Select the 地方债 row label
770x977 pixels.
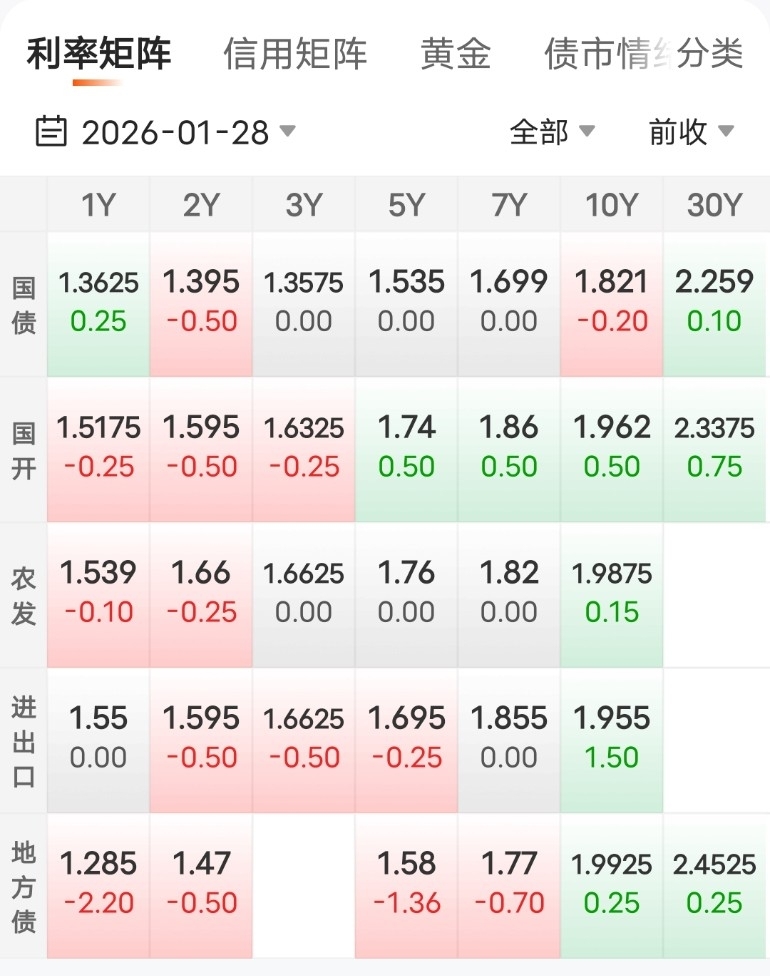[23, 885]
